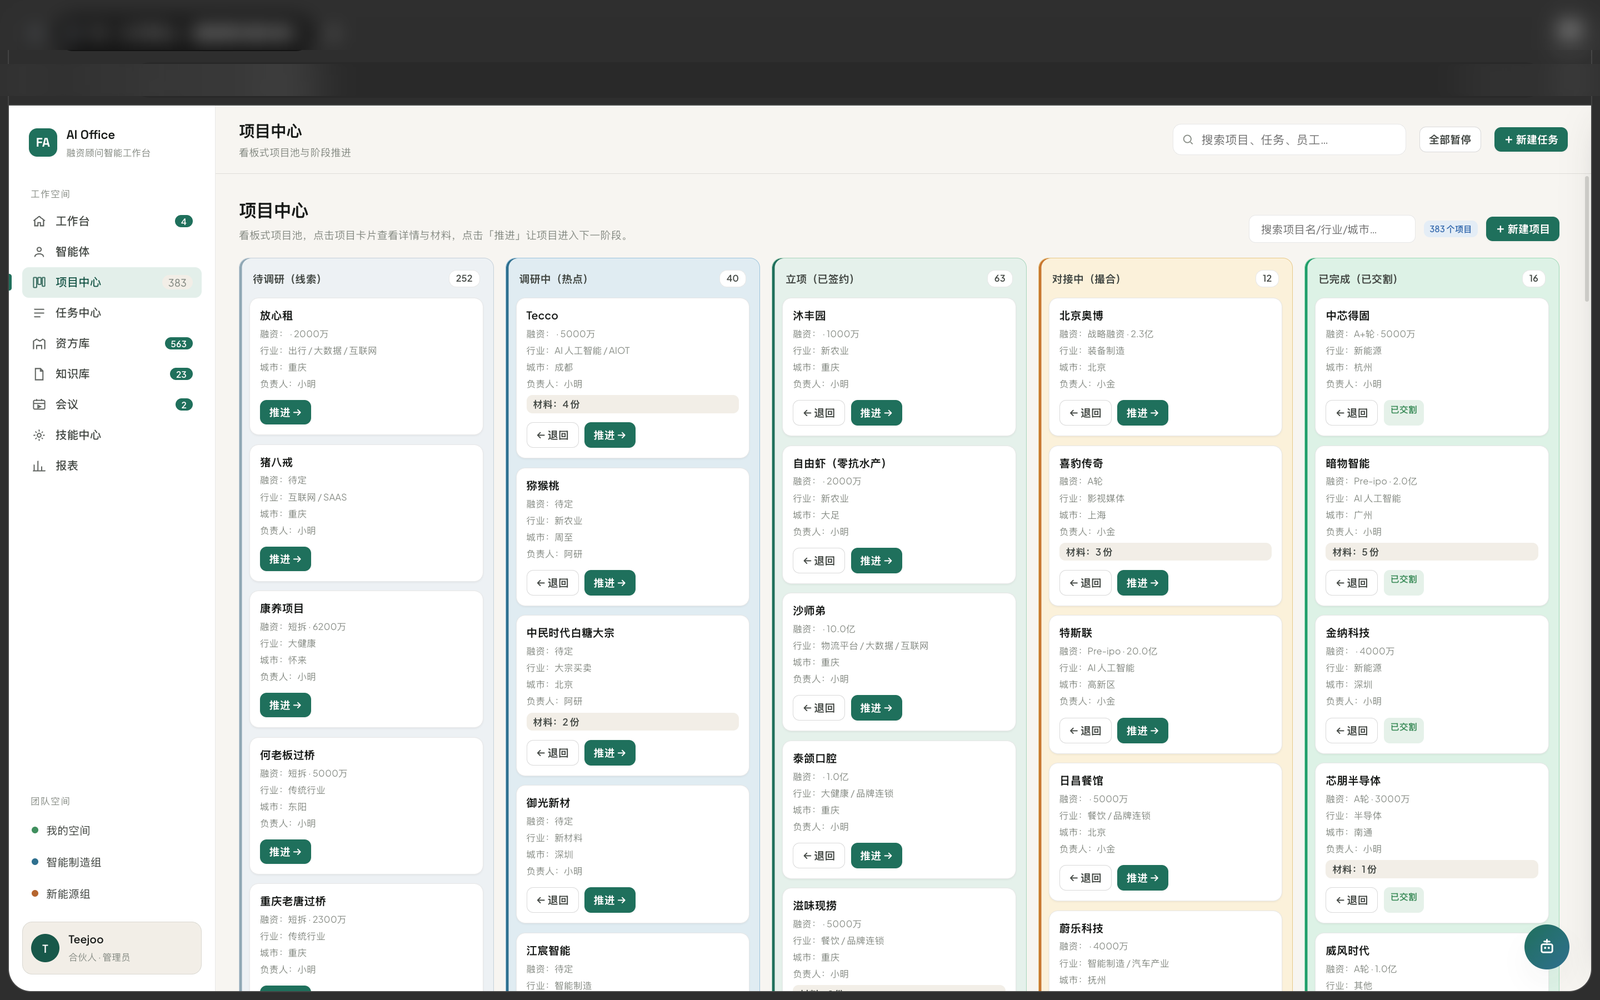Click 材料：3 份 on 喜豹传奇 card
Screen dimensions: 1600x1000
[1166, 552]
